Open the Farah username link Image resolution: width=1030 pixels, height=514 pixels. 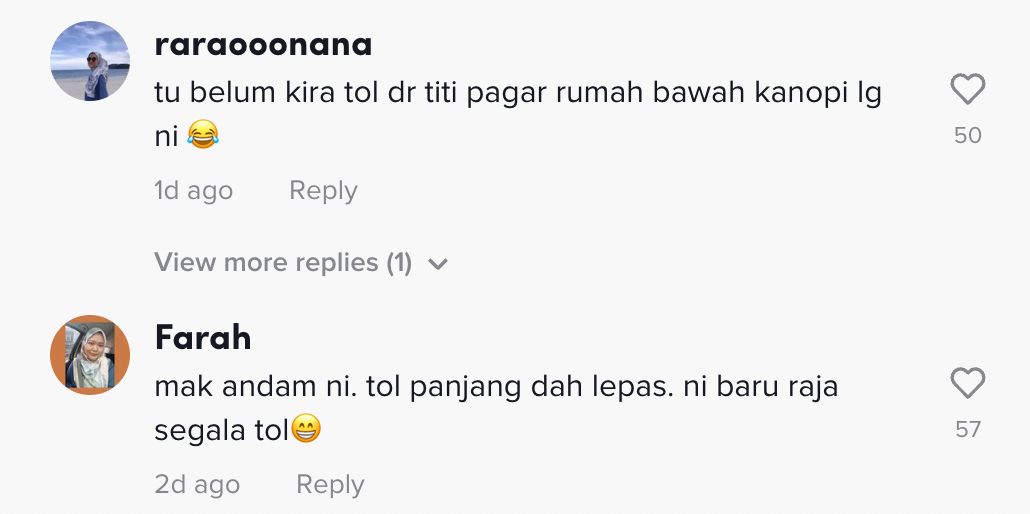click(203, 338)
